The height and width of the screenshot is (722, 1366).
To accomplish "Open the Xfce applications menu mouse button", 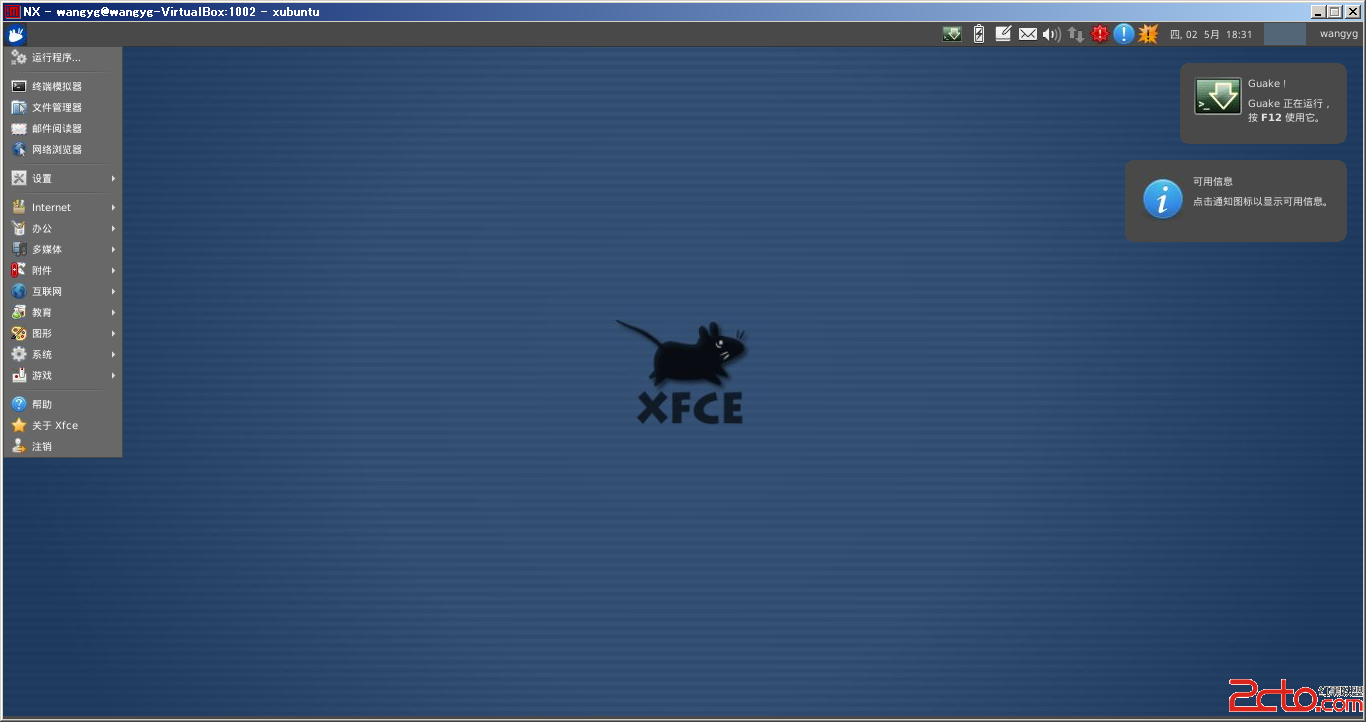I will coord(16,35).
